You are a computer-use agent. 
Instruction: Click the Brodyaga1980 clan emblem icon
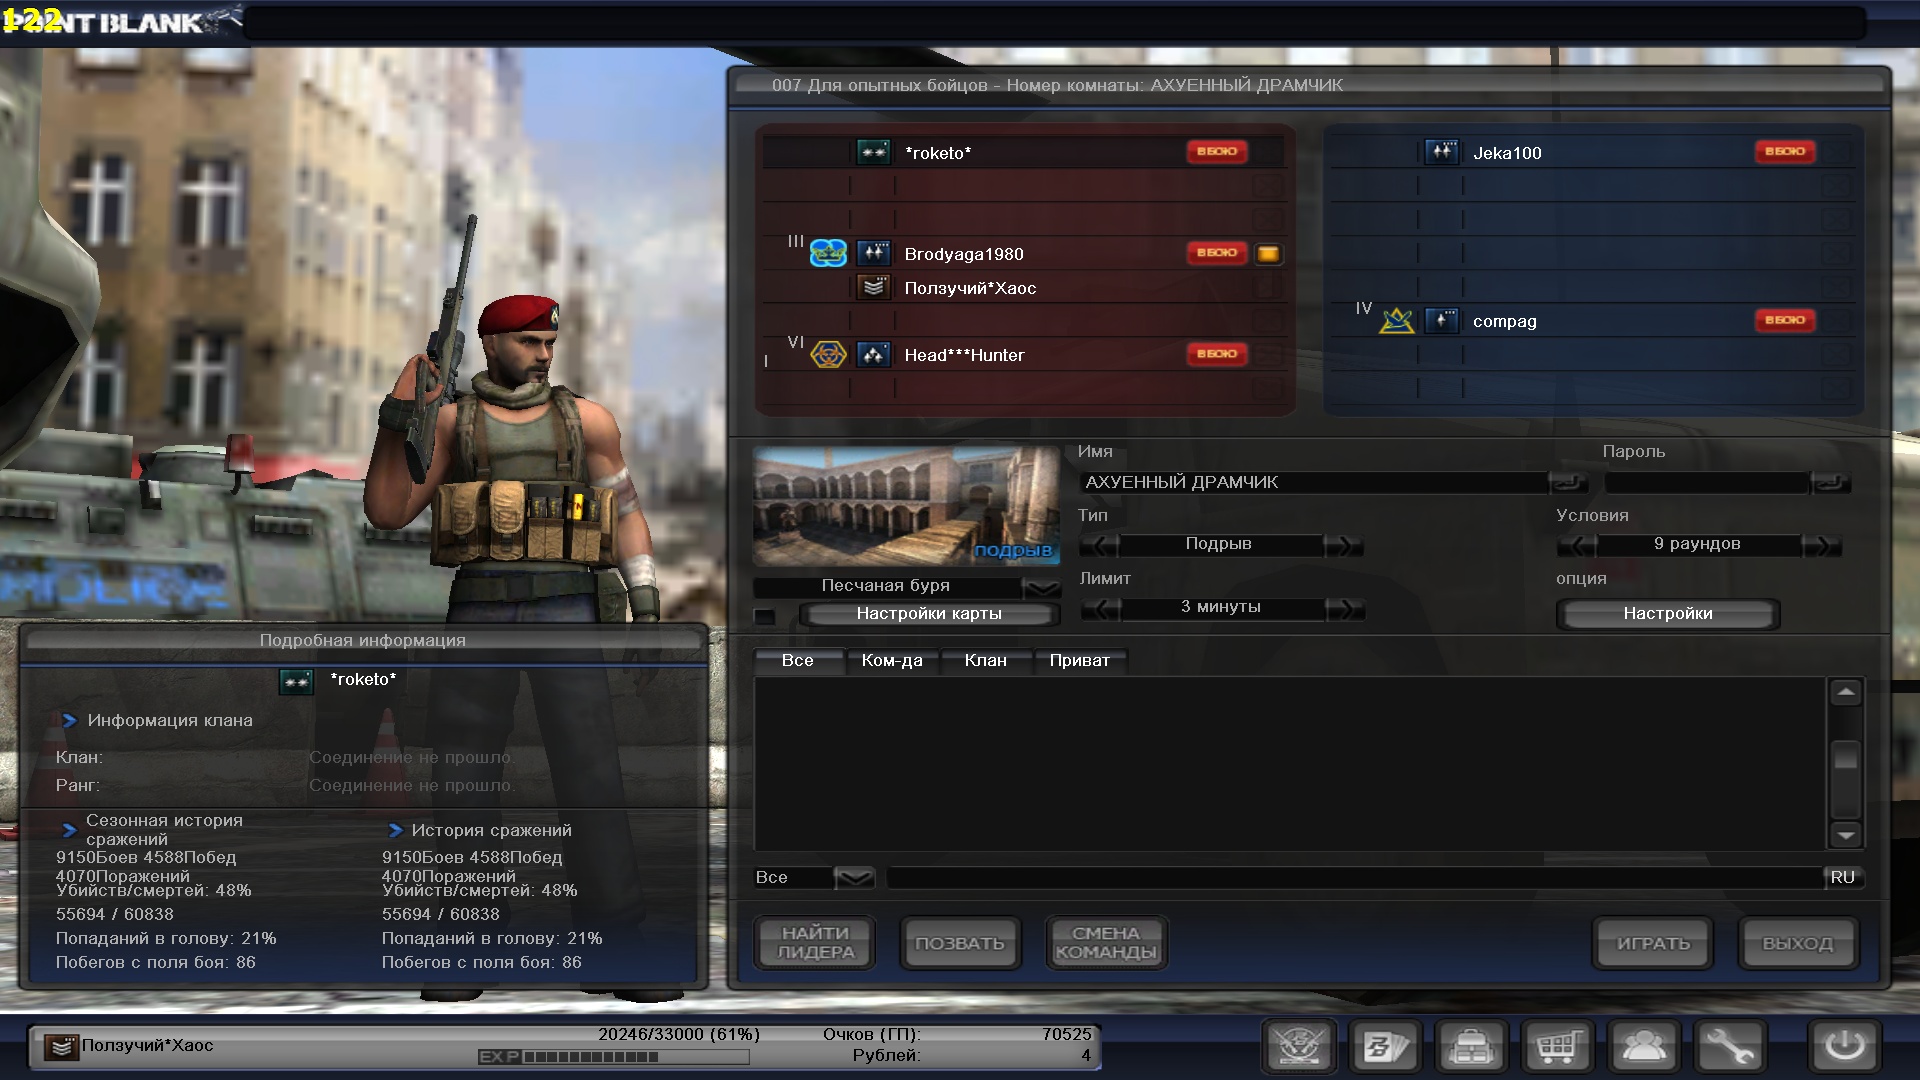click(x=828, y=254)
